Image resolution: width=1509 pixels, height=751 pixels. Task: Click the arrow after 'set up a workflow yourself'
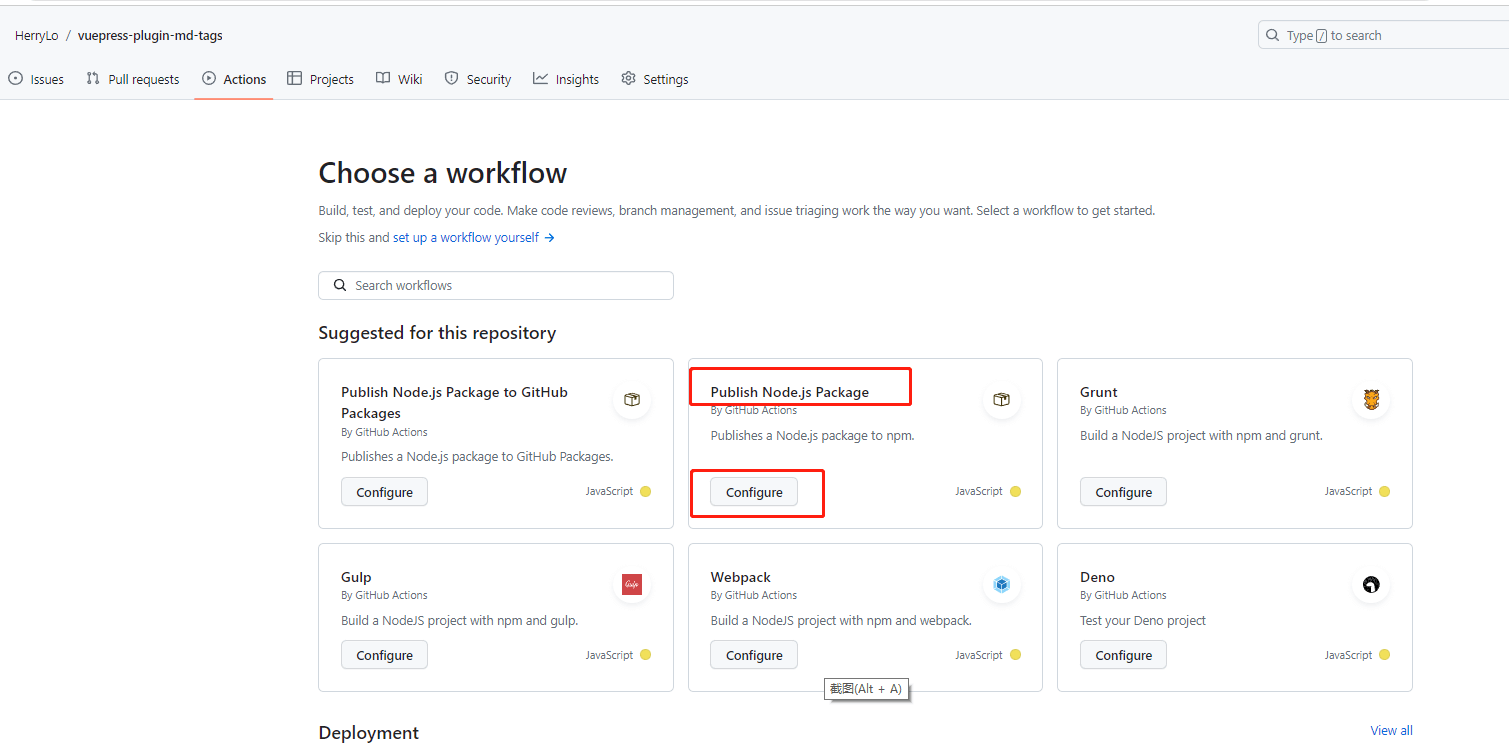[x=549, y=237]
